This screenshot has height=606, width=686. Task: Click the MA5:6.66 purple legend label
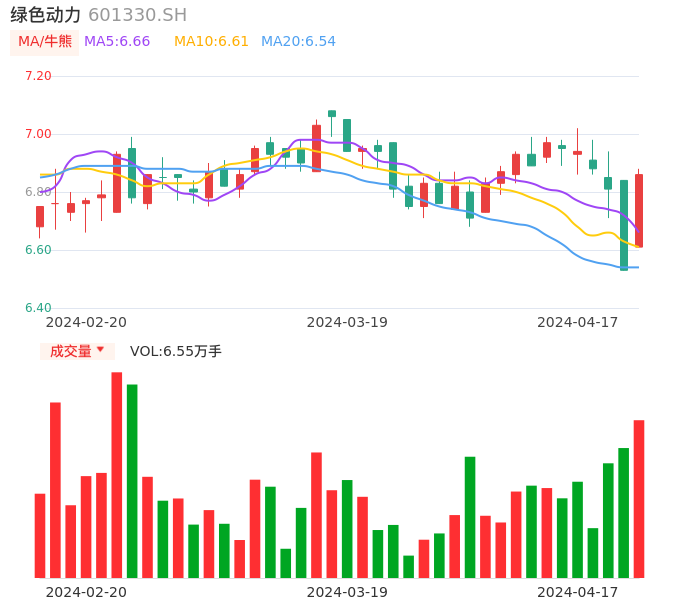point(117,42)
